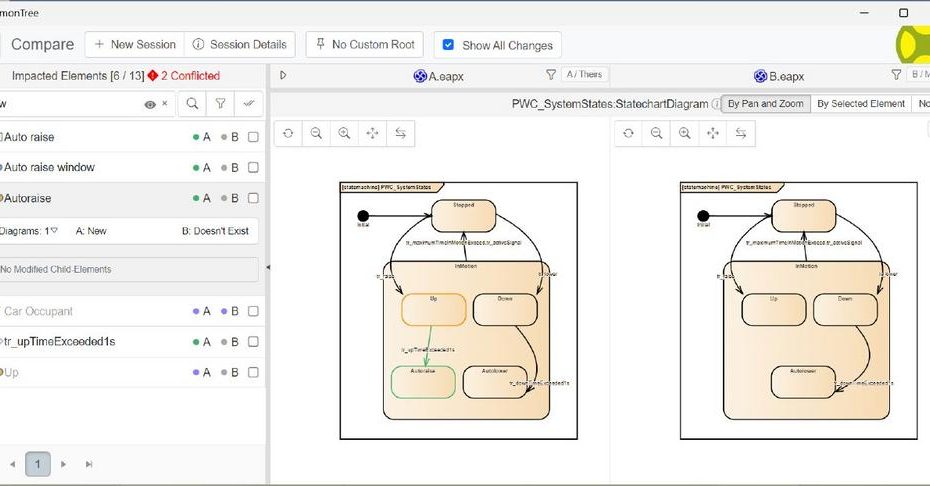
Task: Tick the checkbox for Auto raise window row
Action: tap(253, 167)
